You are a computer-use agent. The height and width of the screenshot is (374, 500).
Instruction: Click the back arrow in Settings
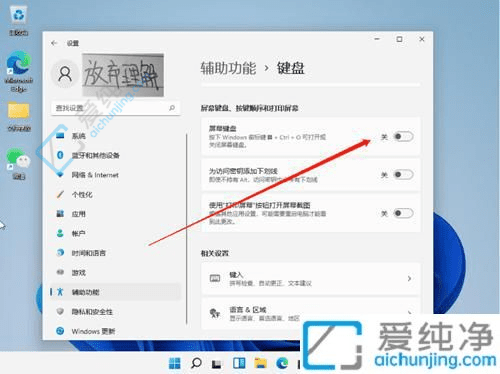click(x=54, y=43)
